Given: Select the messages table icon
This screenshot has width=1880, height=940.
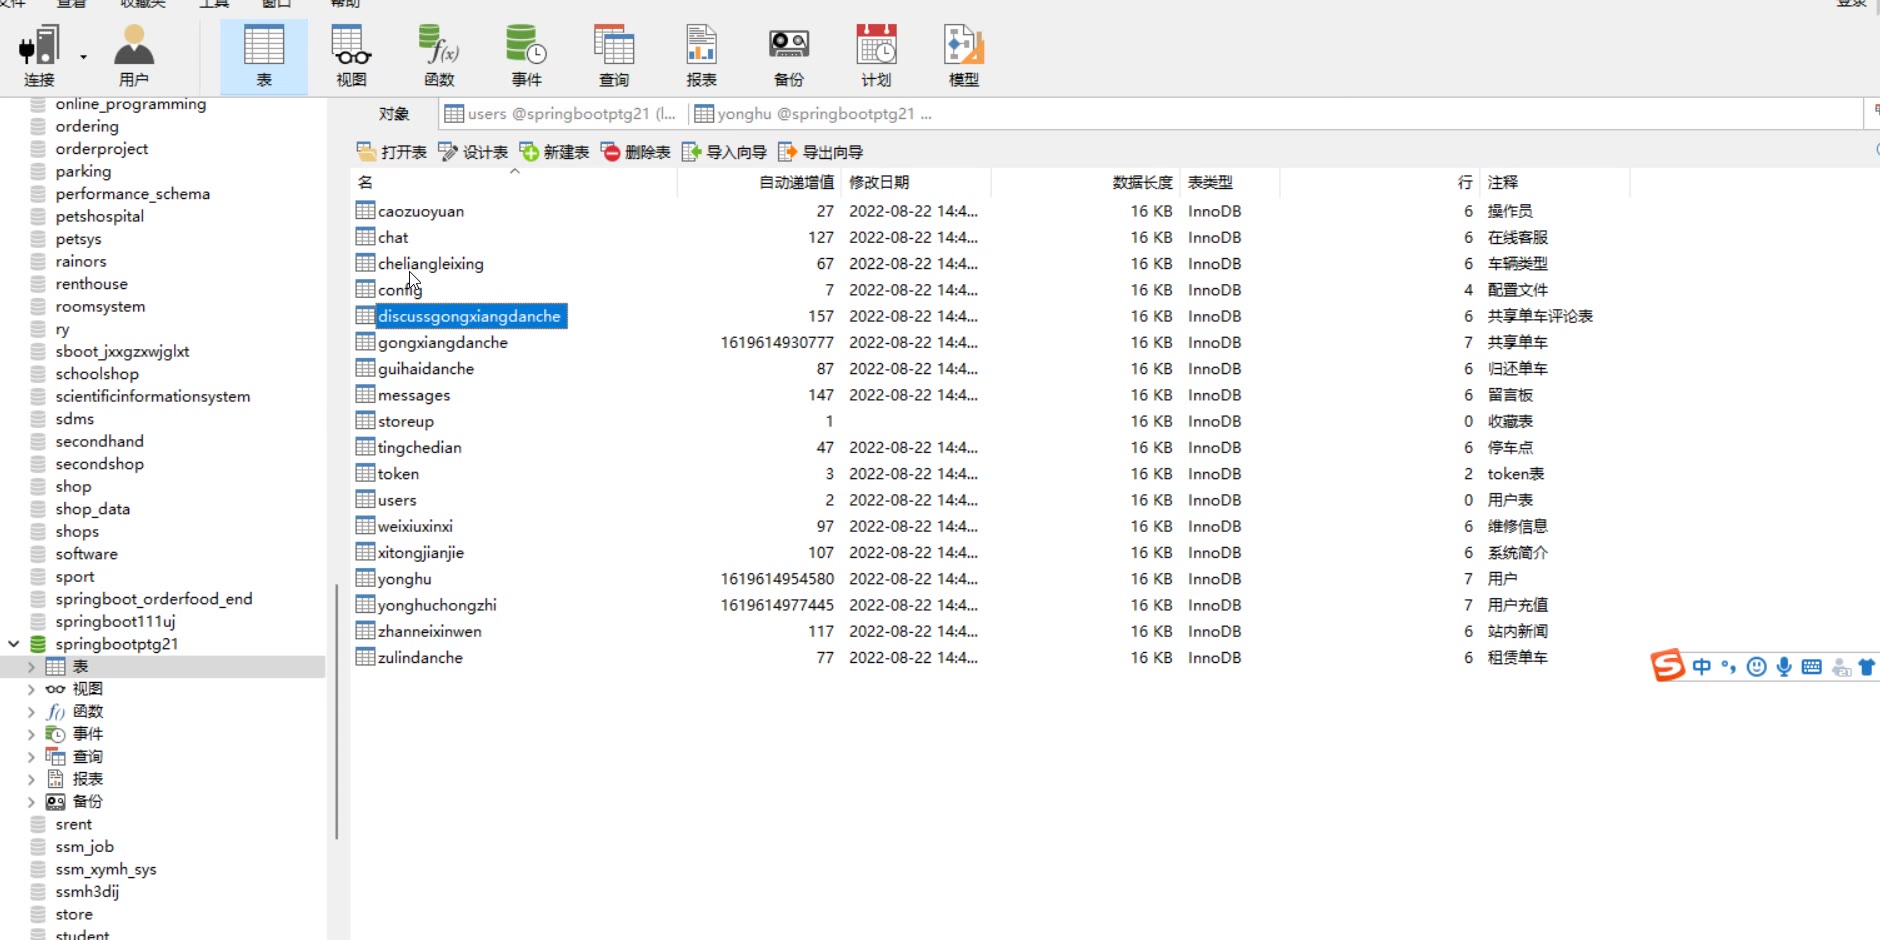Looking at the screenshot, I should tap(365, 395).
